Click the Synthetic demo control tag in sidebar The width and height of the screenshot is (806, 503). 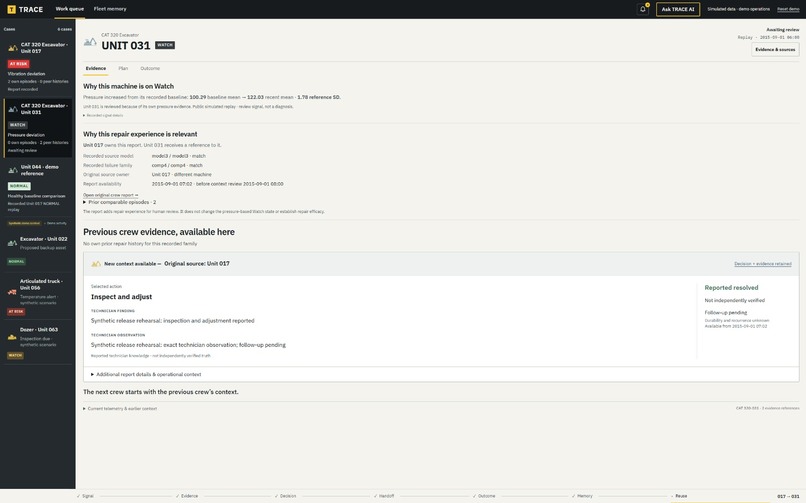tap(24, 223)
